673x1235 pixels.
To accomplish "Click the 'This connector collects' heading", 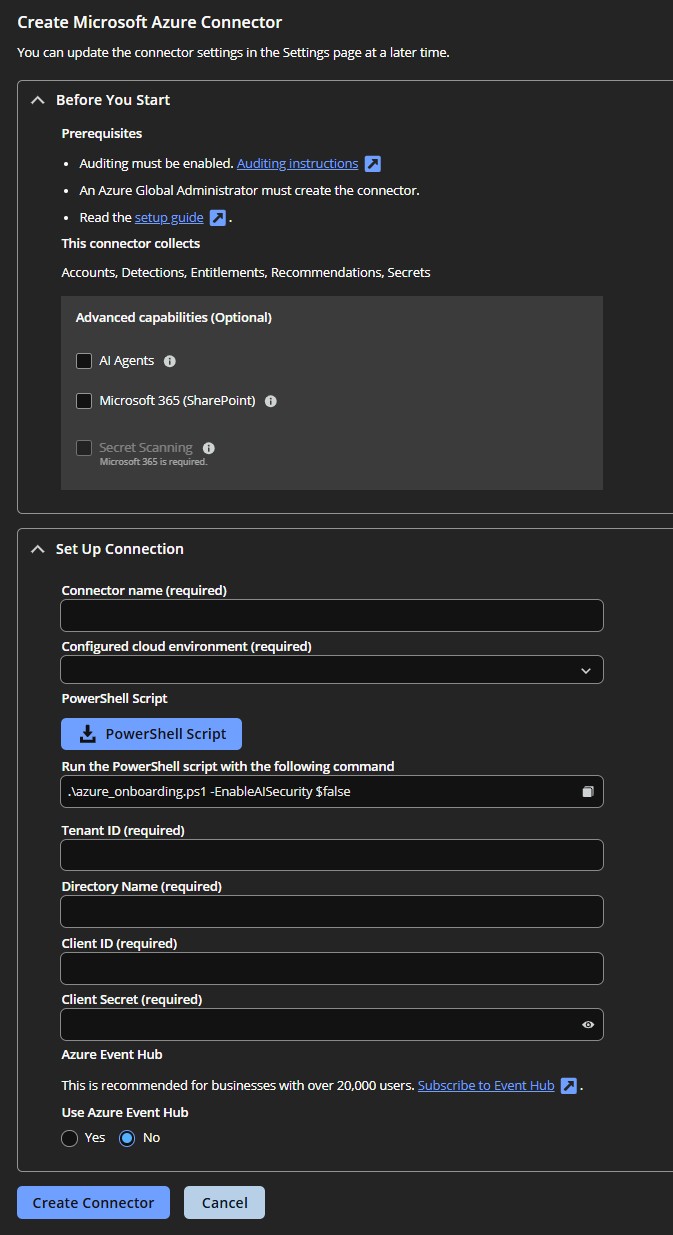I will click(131, 243).
